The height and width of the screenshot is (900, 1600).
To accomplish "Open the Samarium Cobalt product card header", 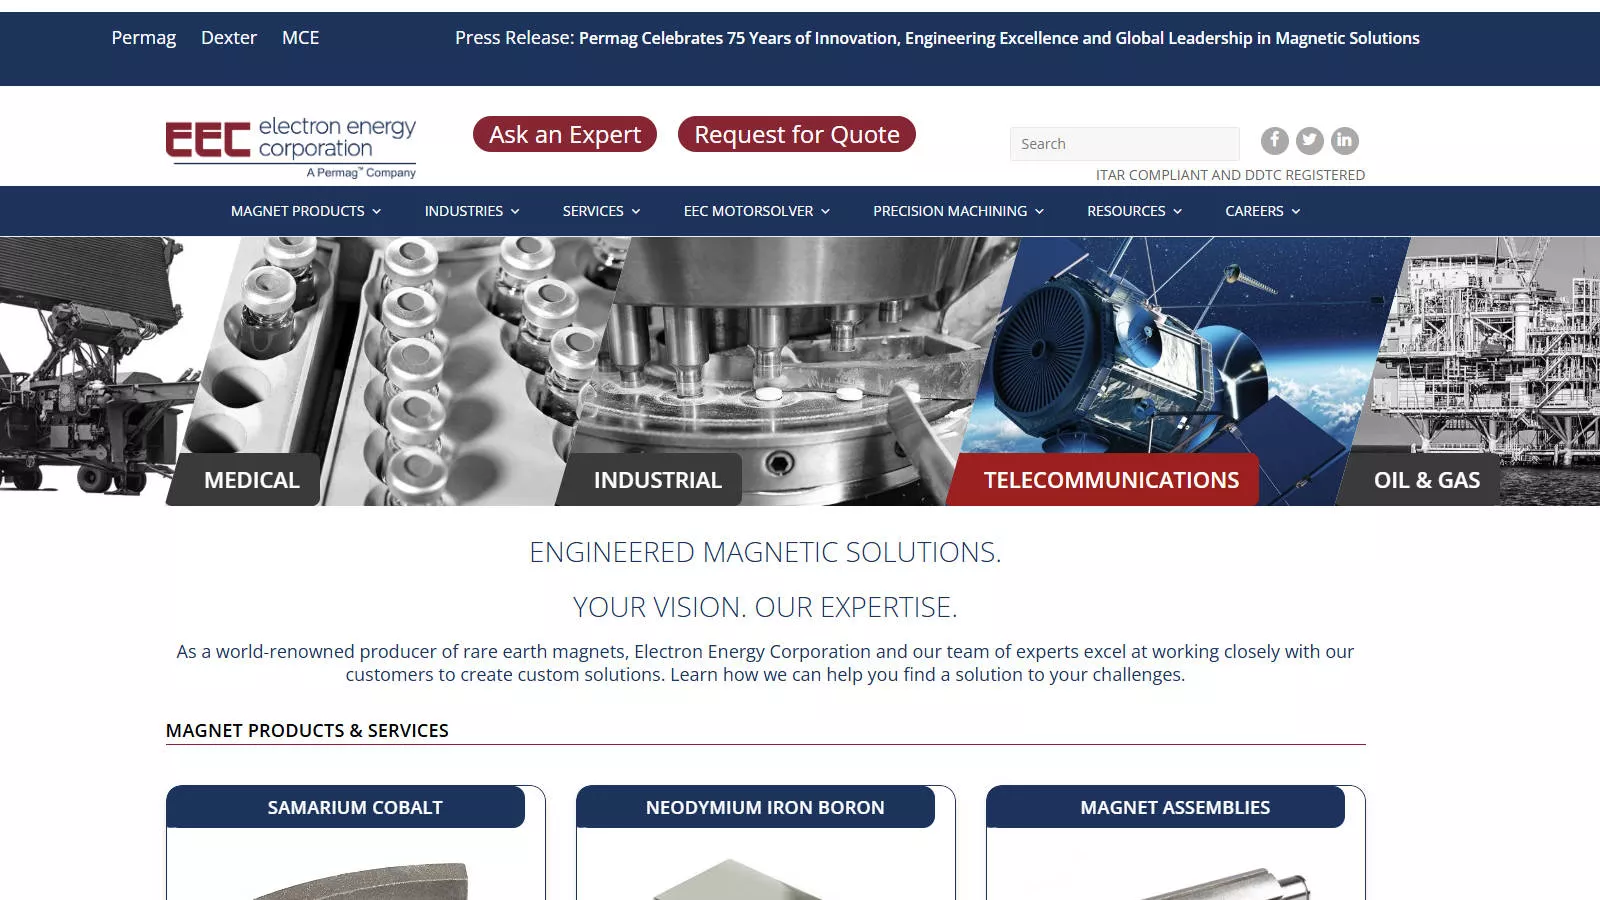I will [345, 807].
